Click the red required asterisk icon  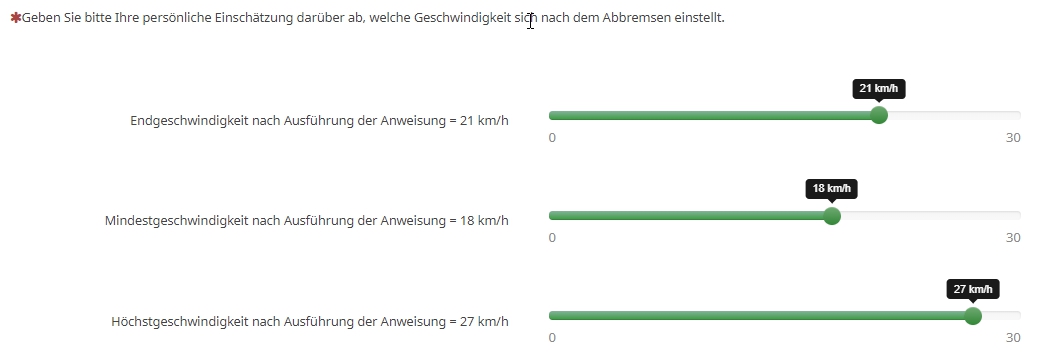pyautogui.click(x=16, y=18)
